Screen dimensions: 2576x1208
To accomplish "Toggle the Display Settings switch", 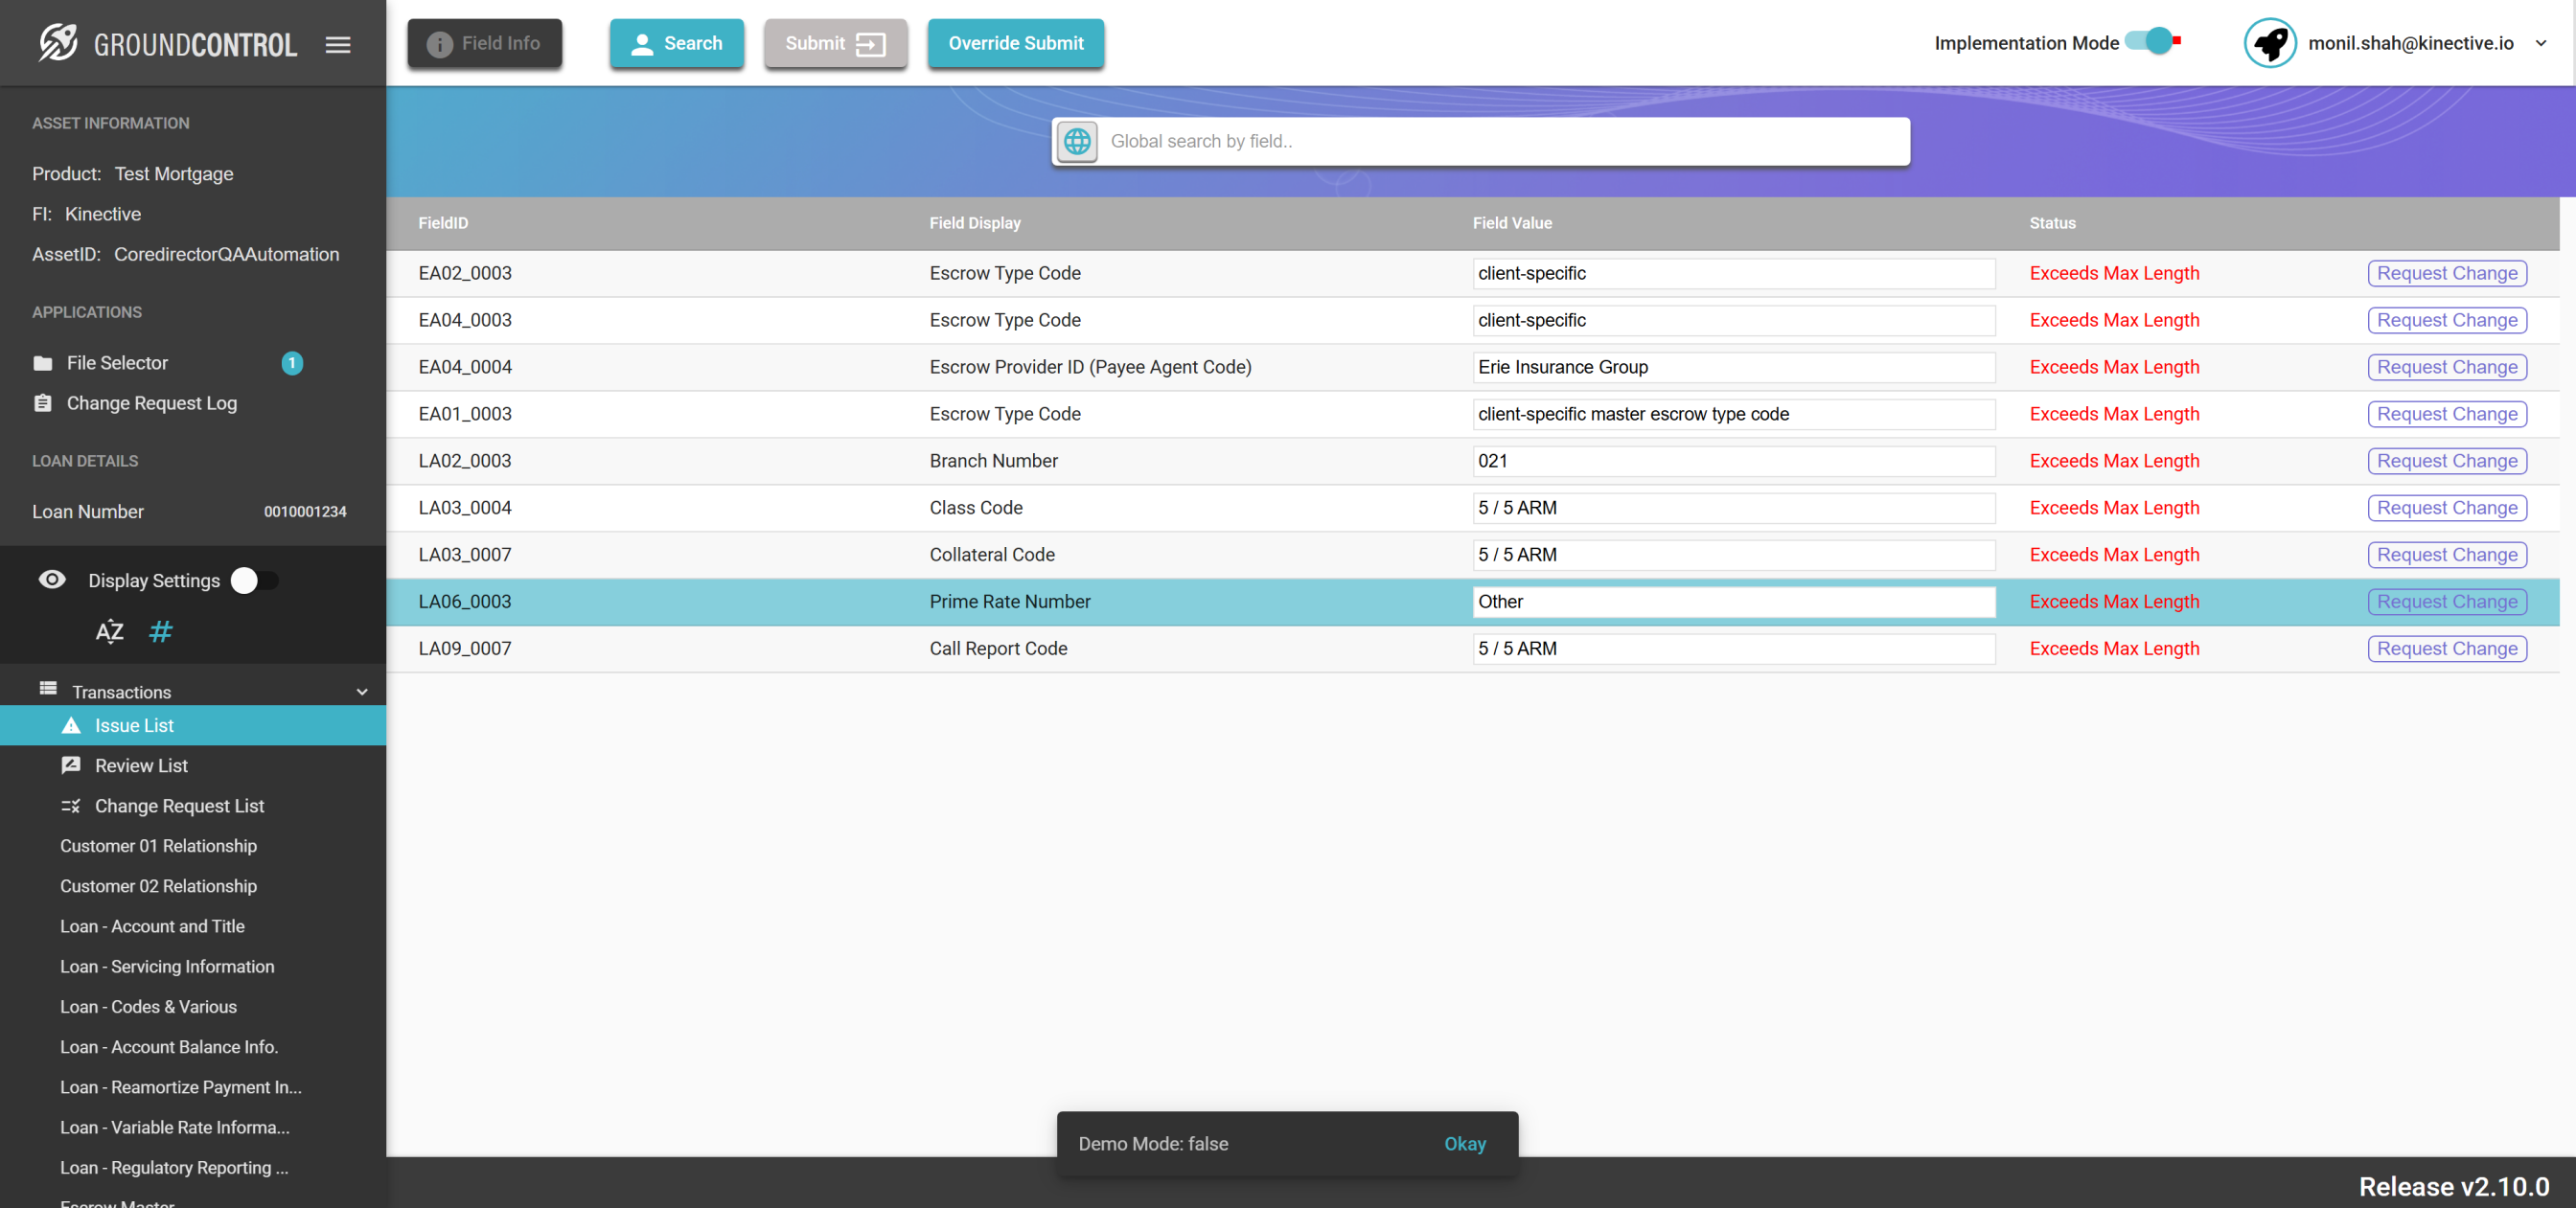I will coord(255,580).
